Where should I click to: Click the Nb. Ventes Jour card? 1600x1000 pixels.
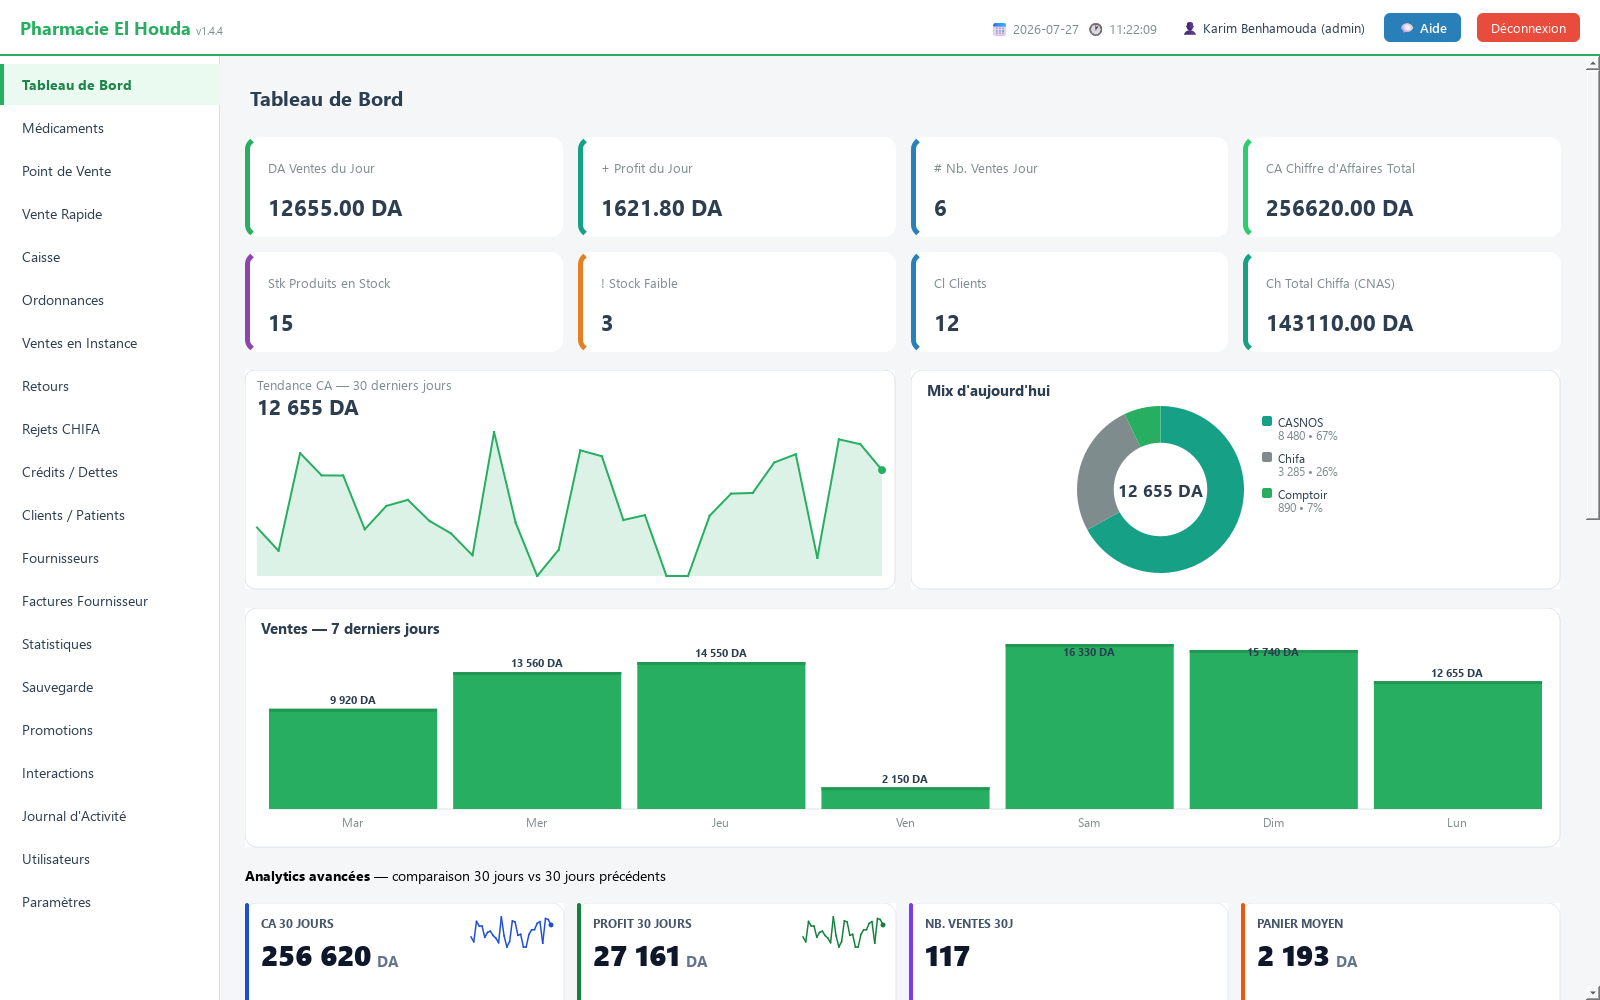[1069, 187]
